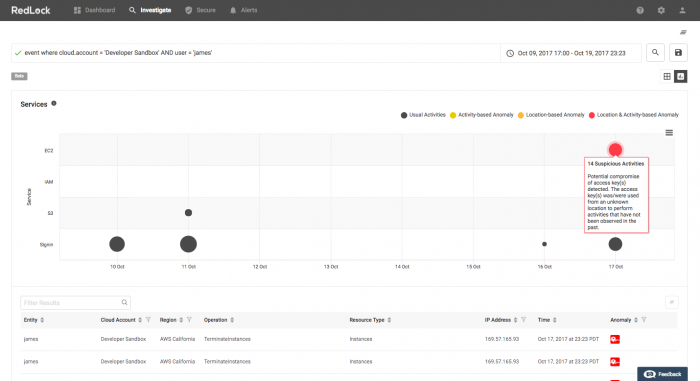Open the Dashboard page
The height and width of the screenshot is (381, 700).
click(94, 10)
